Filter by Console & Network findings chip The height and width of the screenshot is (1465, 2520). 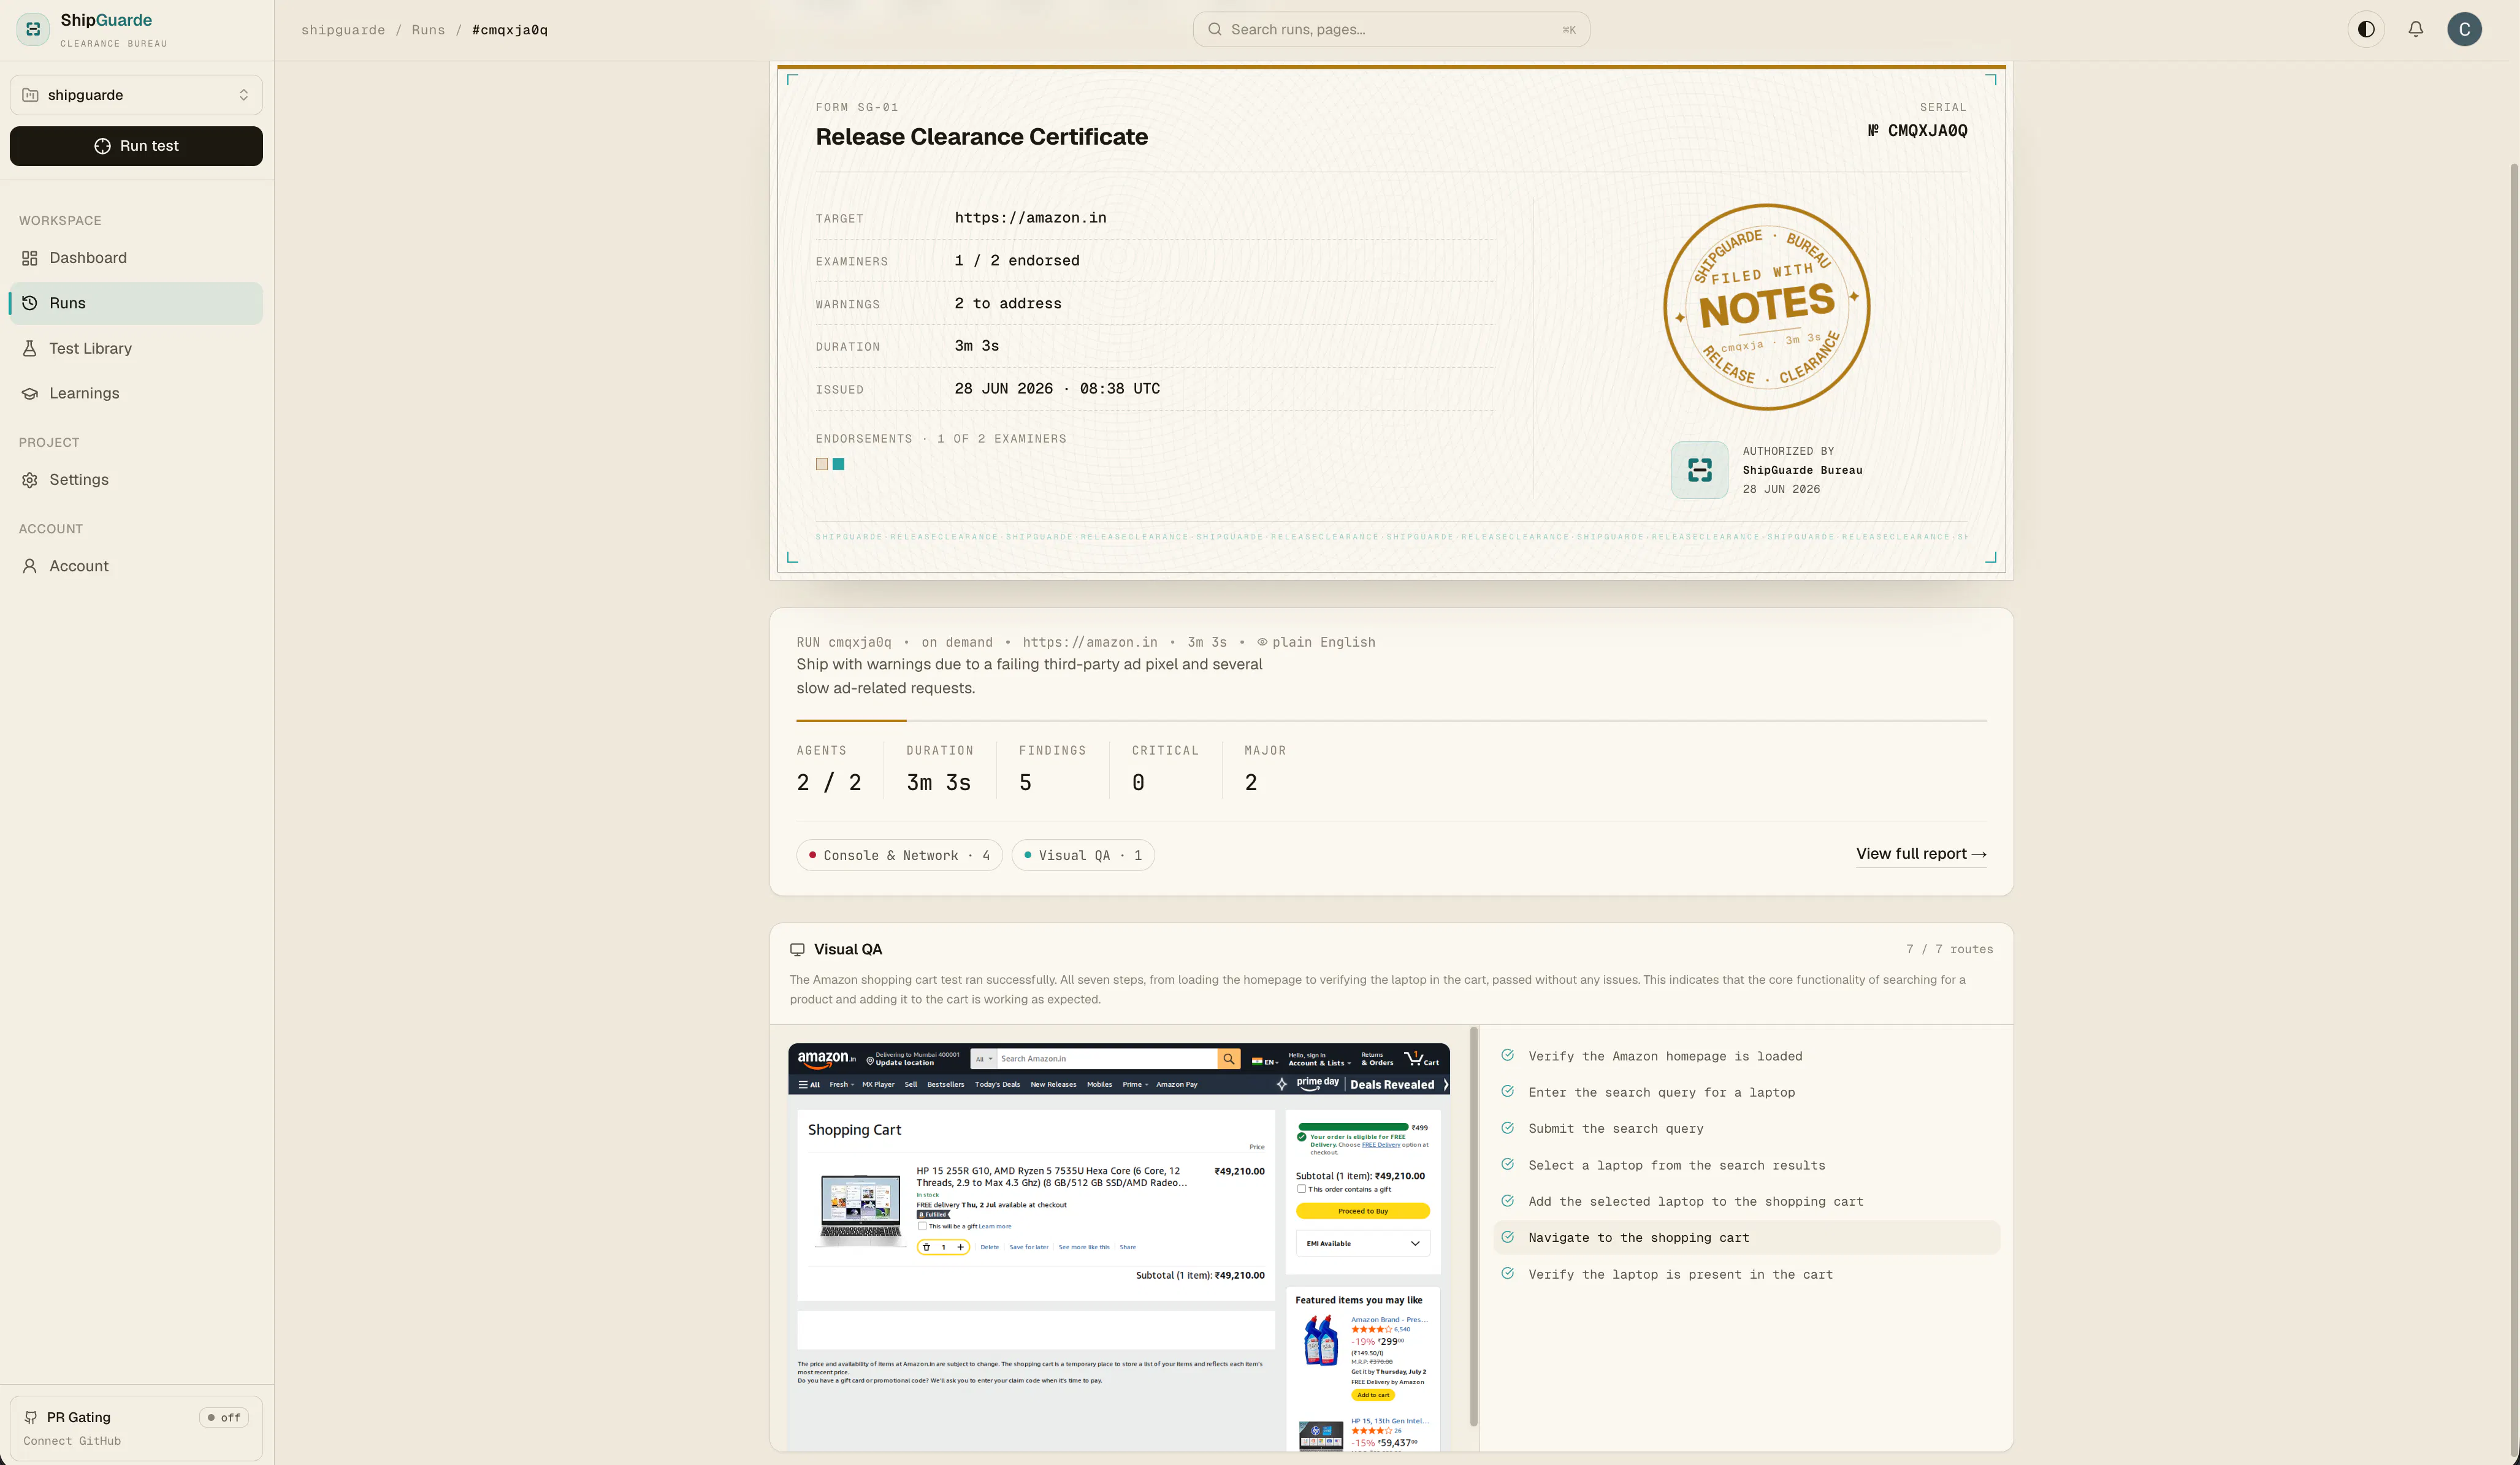pos(899,855)
